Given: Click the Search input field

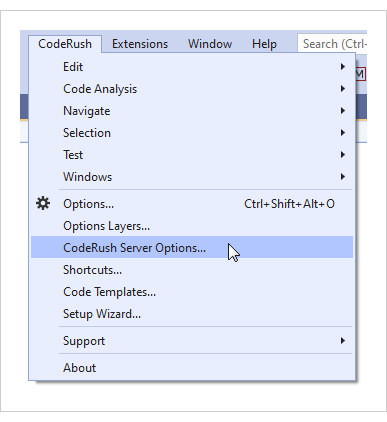Looking at the screenshot, I should pyautogui.click(x=332, y=44).
